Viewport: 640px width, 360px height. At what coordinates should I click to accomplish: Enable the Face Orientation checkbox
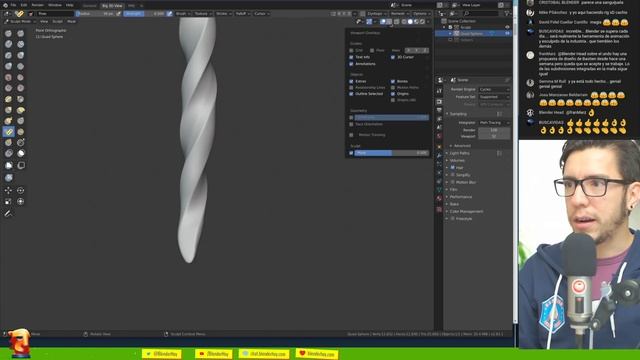point(351,124)
